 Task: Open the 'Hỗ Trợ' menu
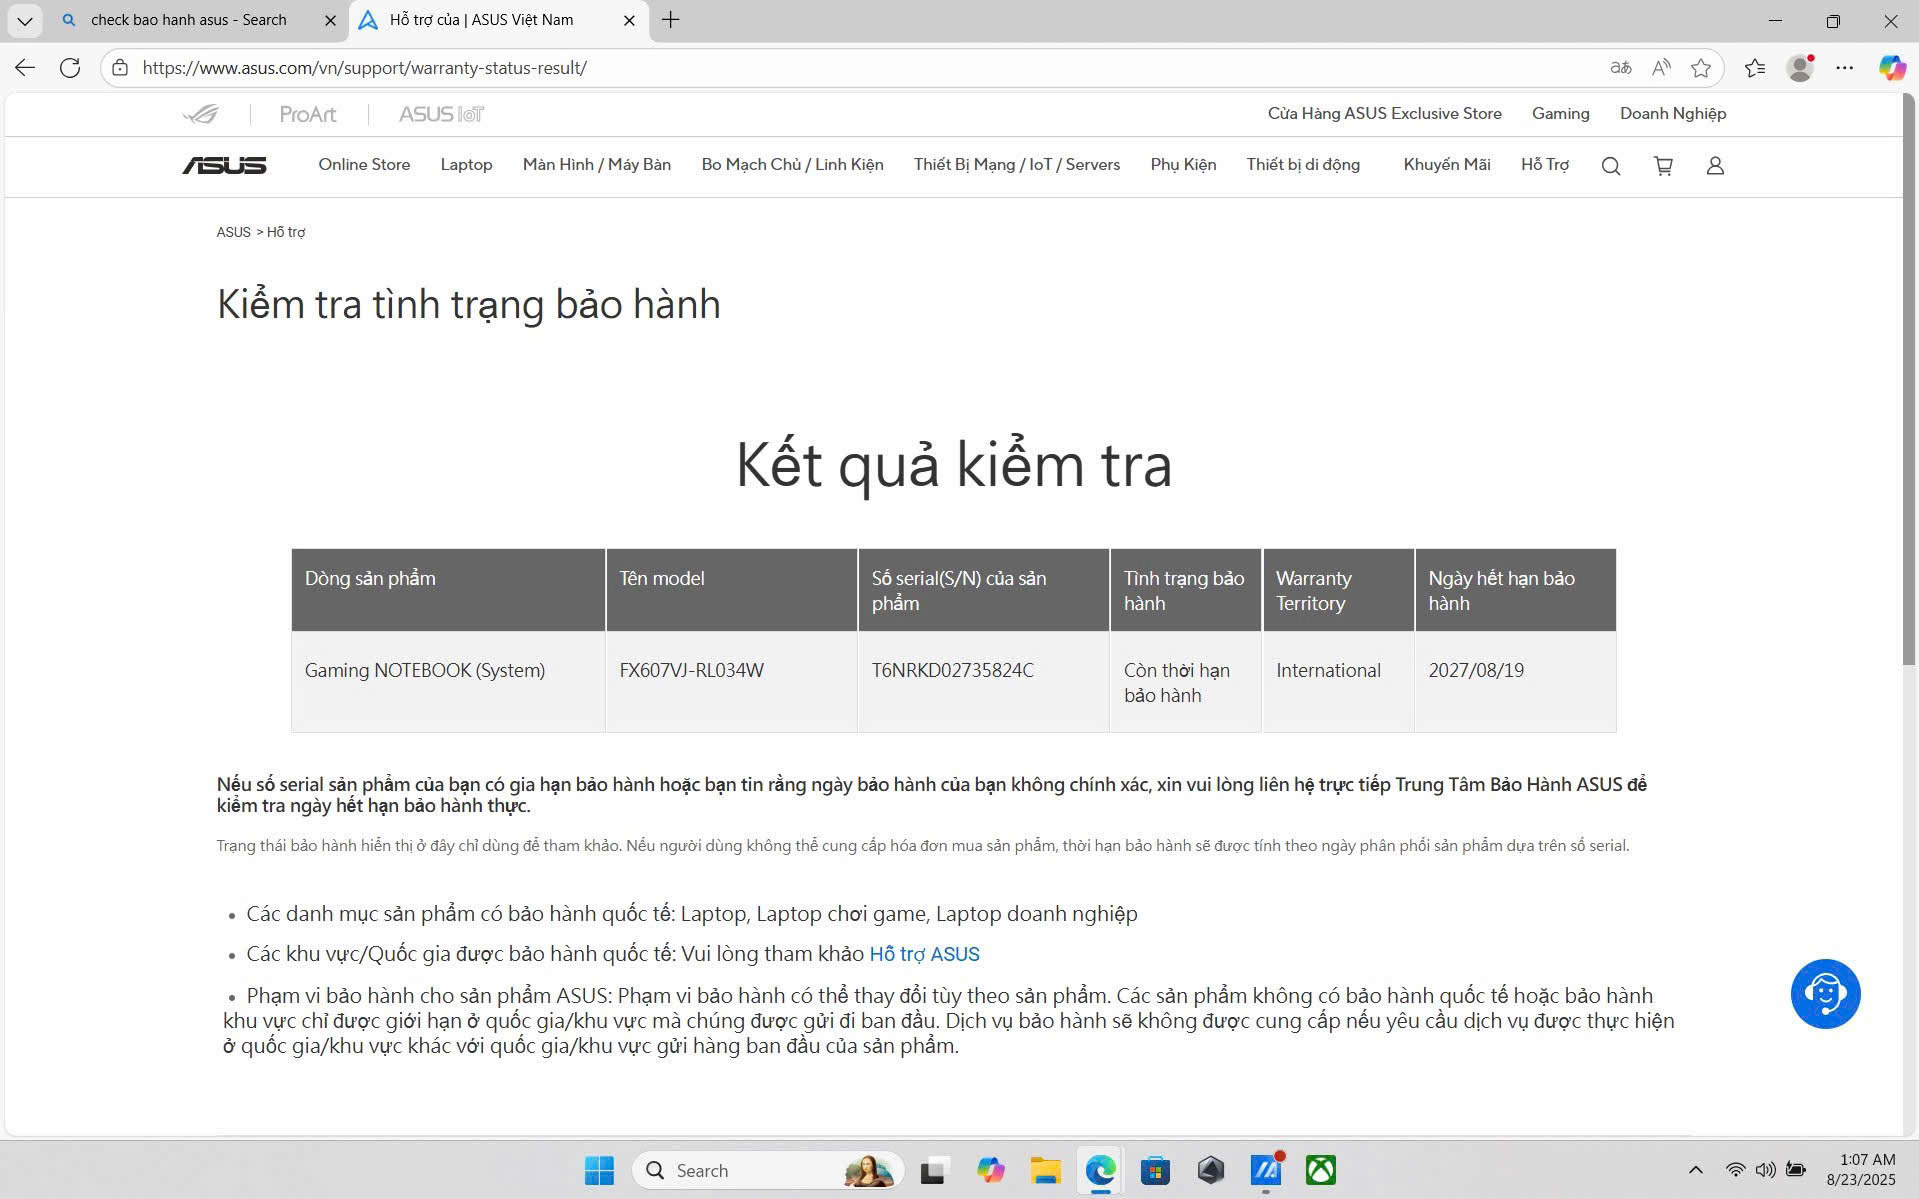(1545, 165)
